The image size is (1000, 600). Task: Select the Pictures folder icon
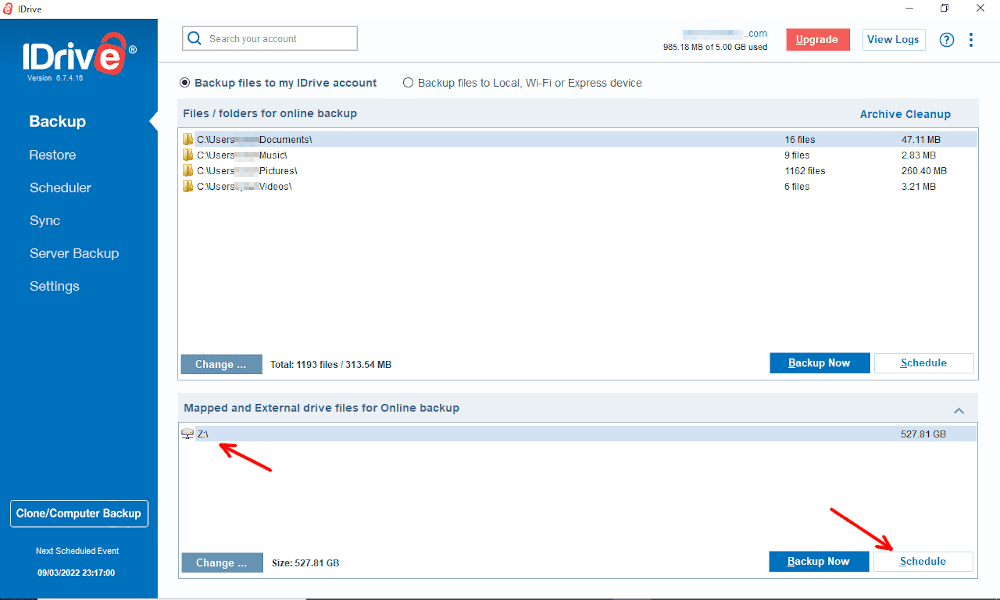188,170
